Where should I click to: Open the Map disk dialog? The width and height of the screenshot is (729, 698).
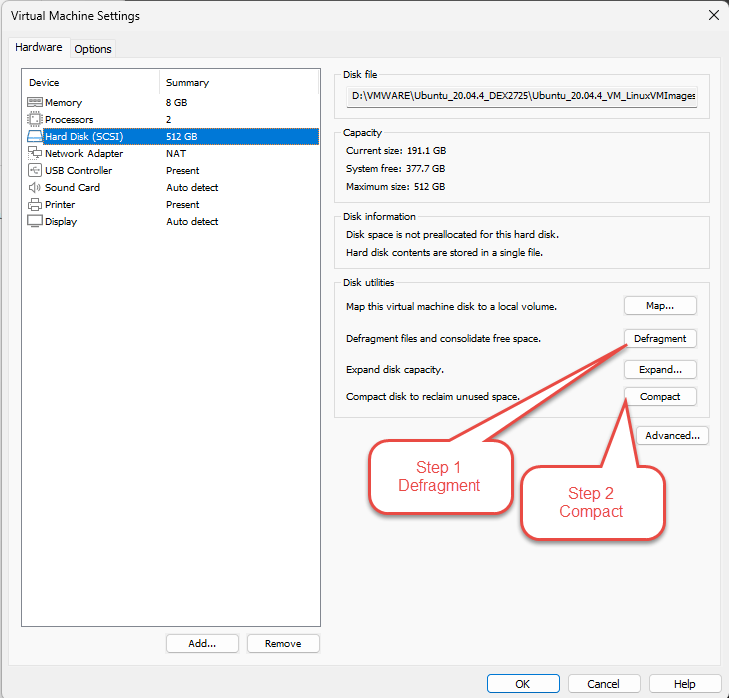660,306
